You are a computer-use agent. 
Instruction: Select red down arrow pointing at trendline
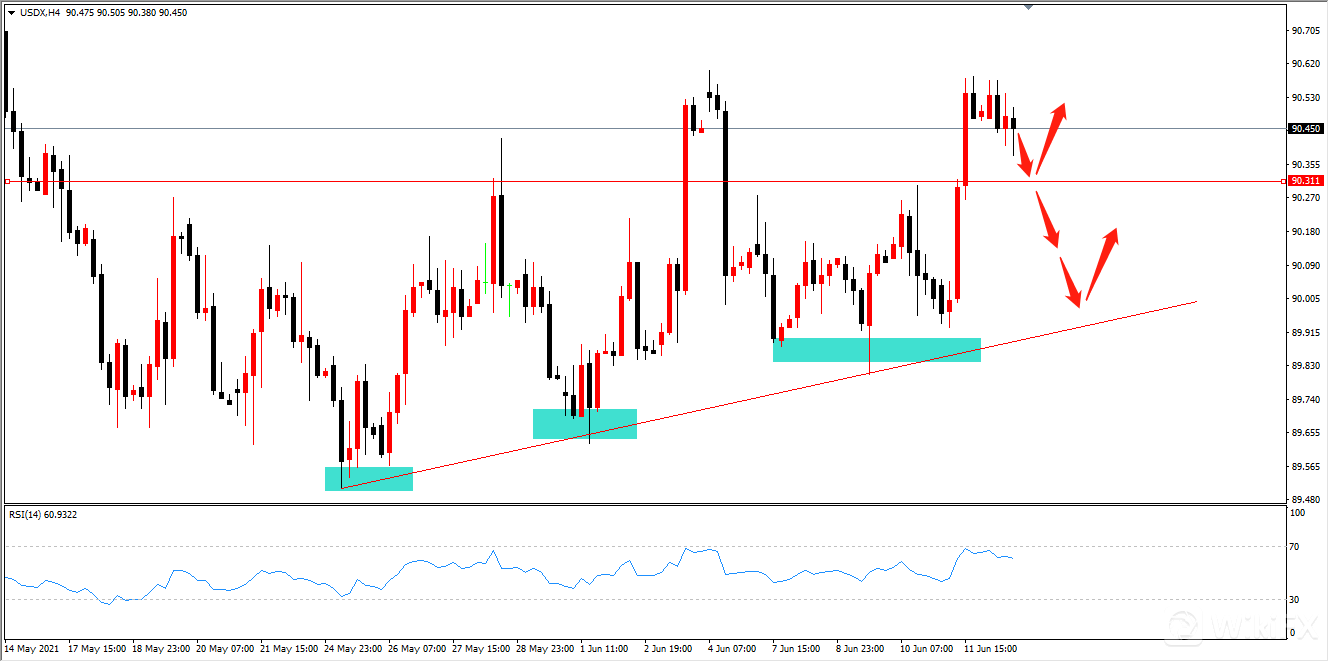[1070, 280]
